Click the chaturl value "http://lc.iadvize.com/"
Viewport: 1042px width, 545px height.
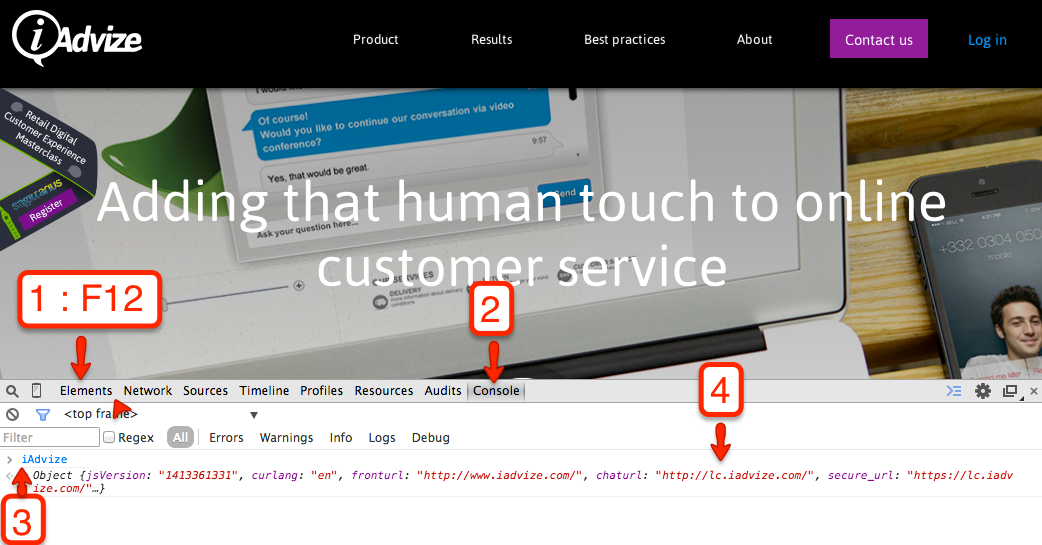[x=734, y=475]
